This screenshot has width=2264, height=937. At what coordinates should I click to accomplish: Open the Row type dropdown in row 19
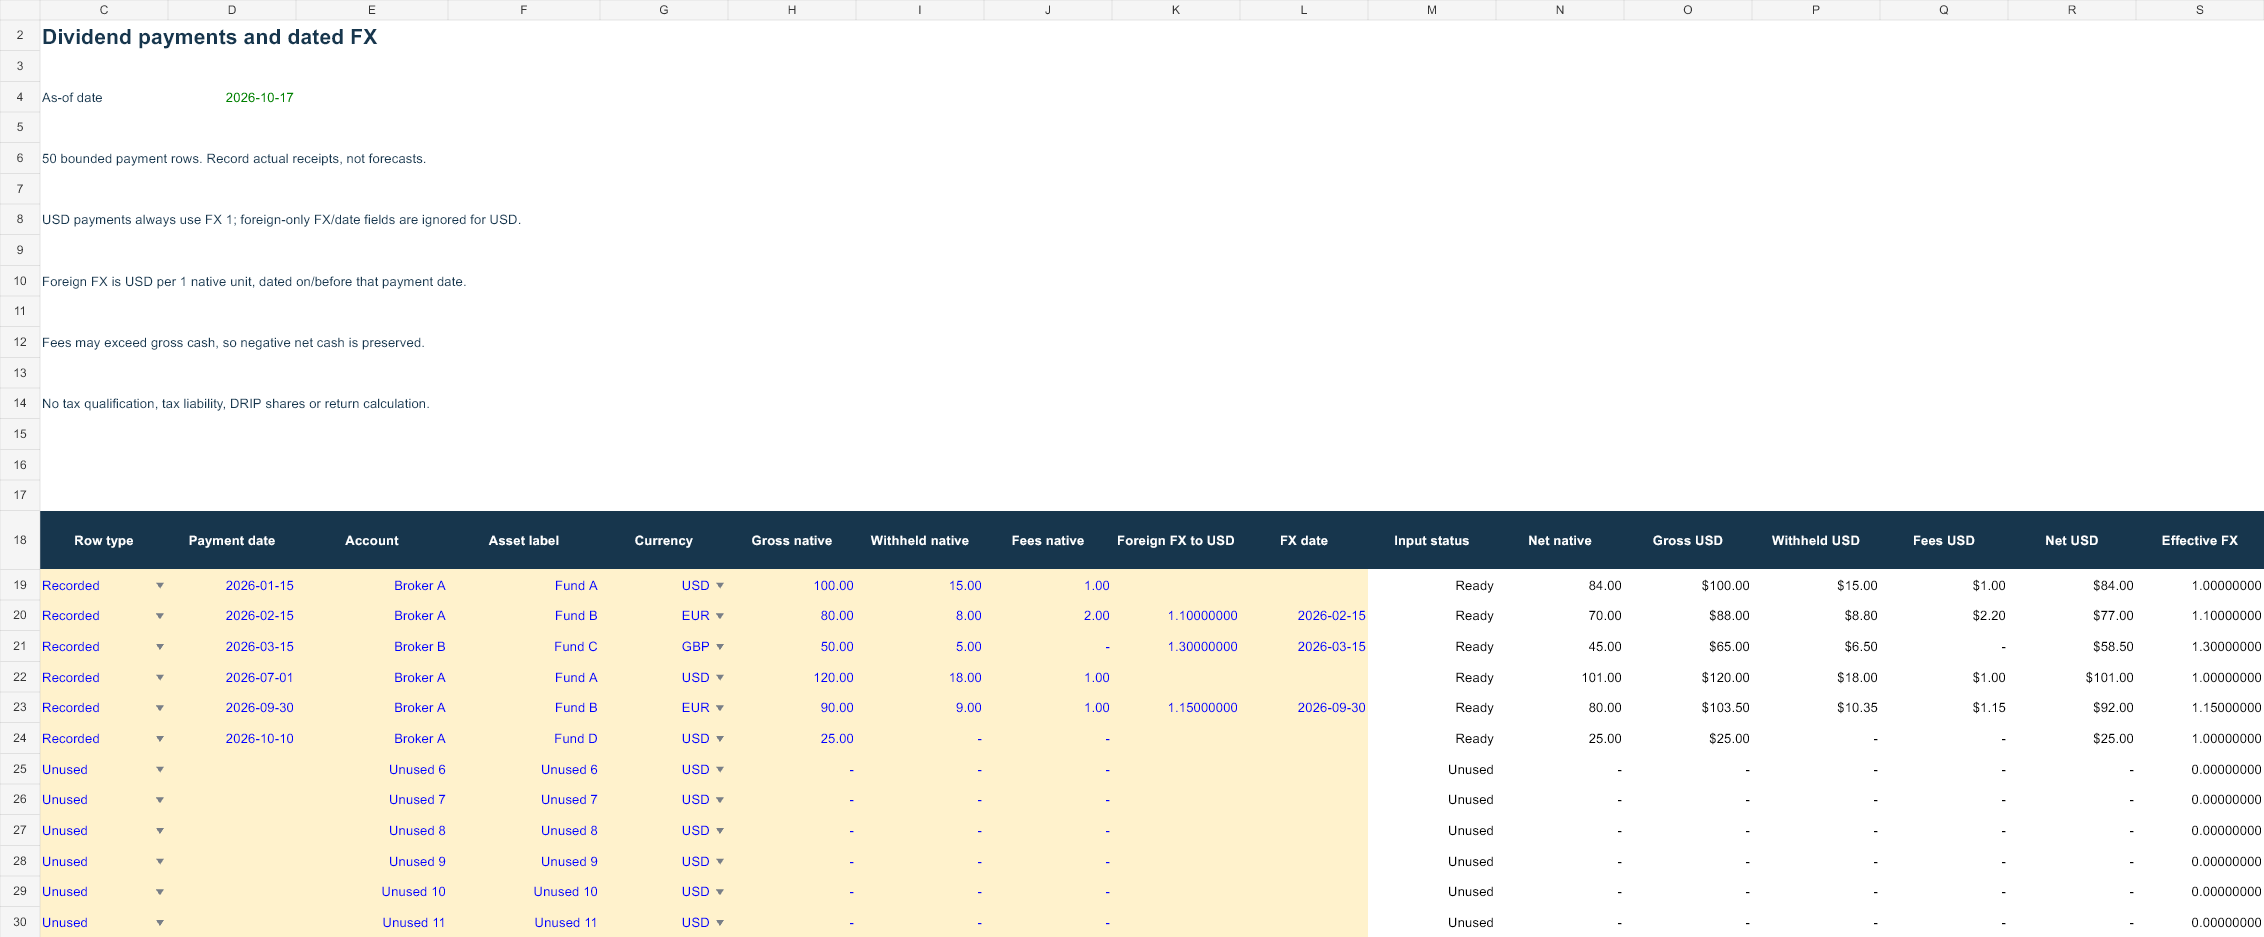tap(160, 586)
